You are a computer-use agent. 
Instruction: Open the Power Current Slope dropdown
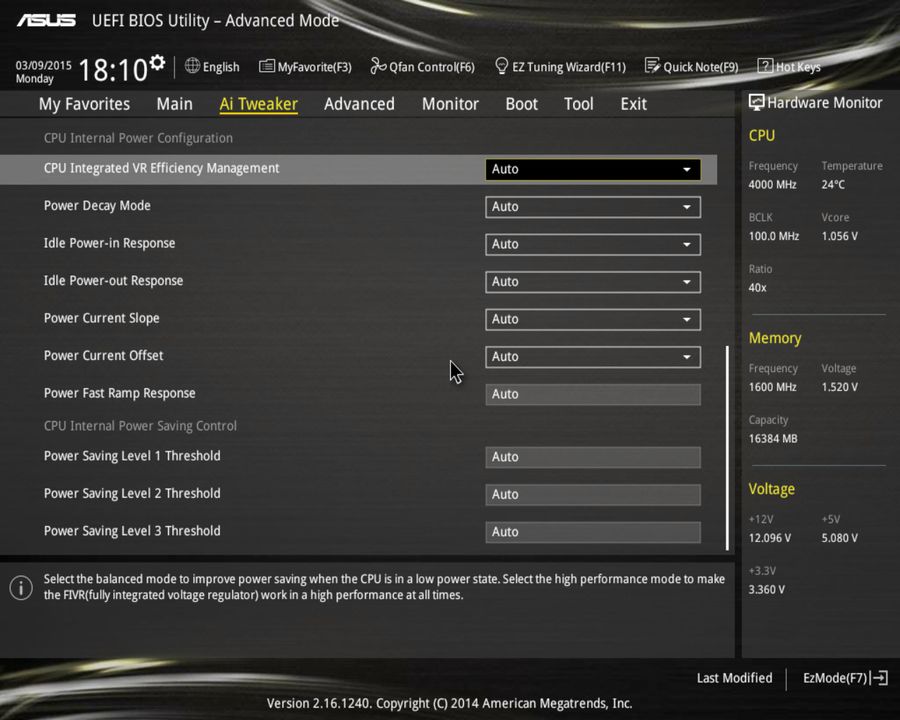593,319
